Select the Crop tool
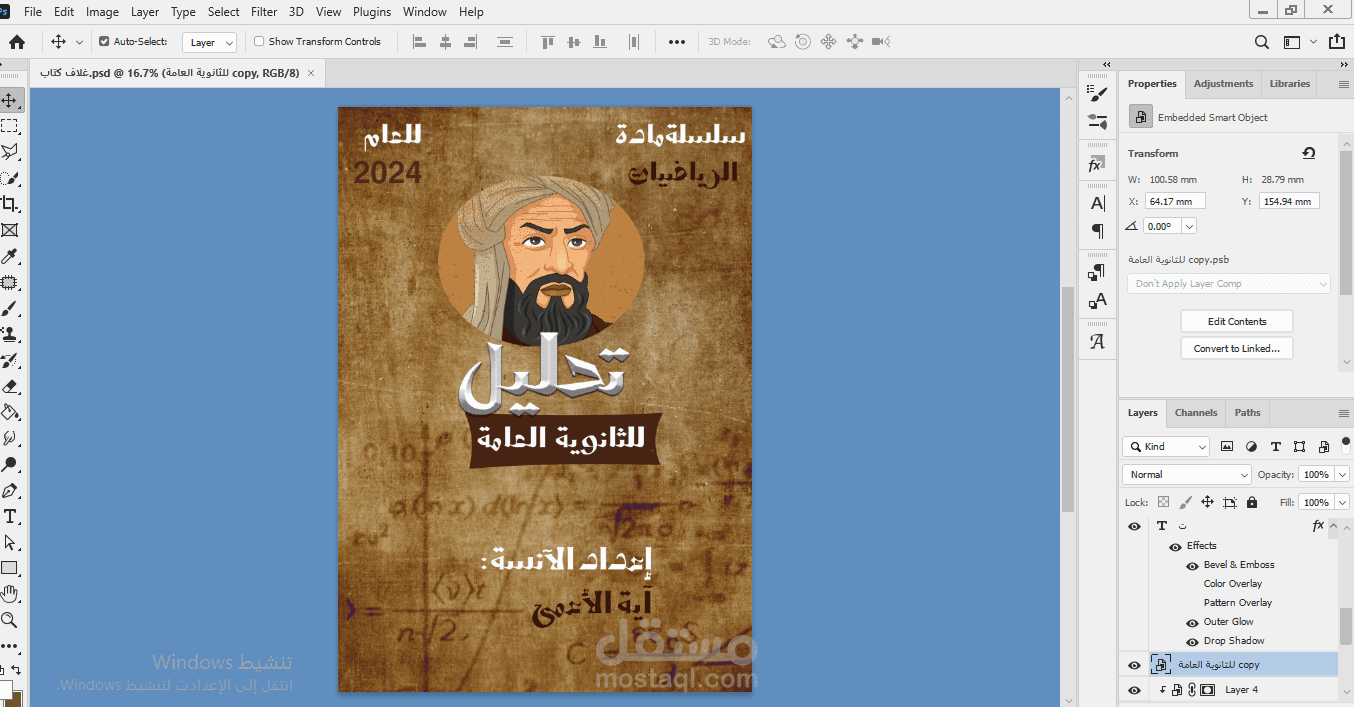 [9, 204]
